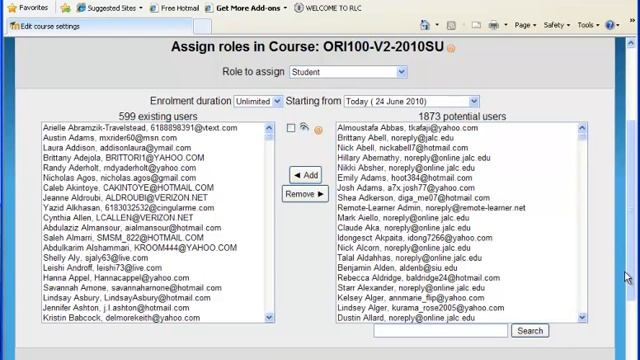Select Brittany Adejola in existing users
Screen dimensions: 640x360
click(x=153, y=158)
